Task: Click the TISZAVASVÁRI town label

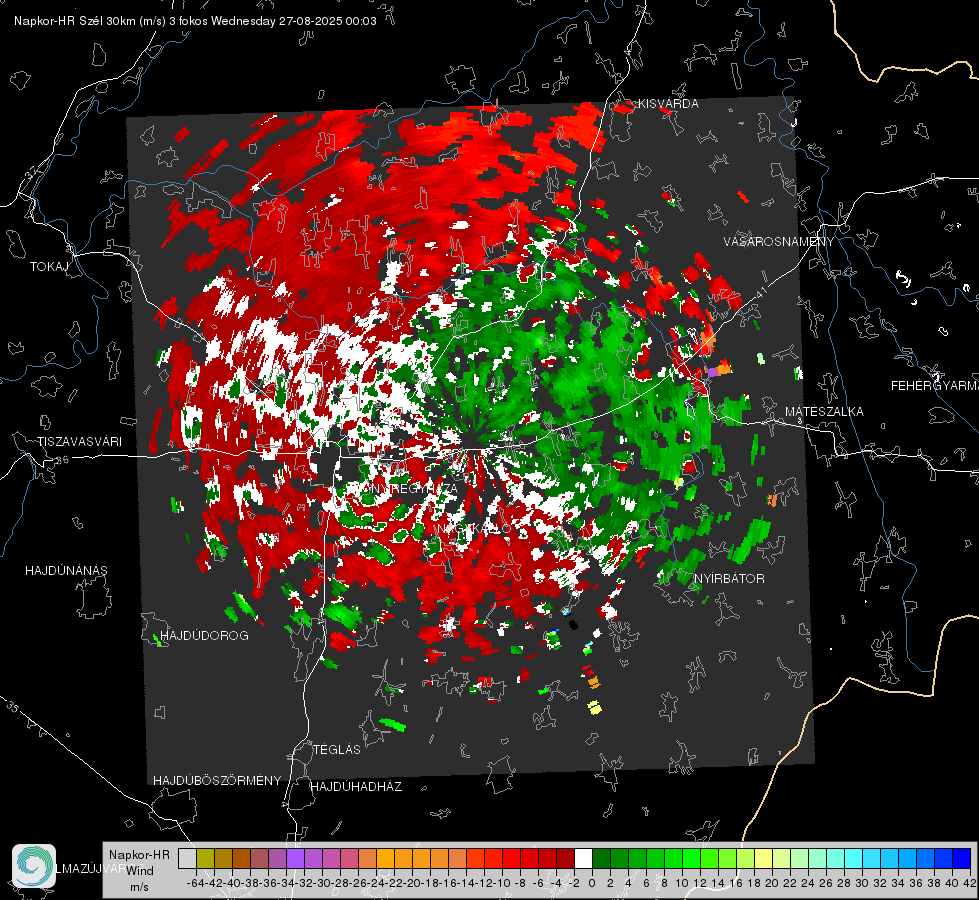Action: click(x=79, y=442)
